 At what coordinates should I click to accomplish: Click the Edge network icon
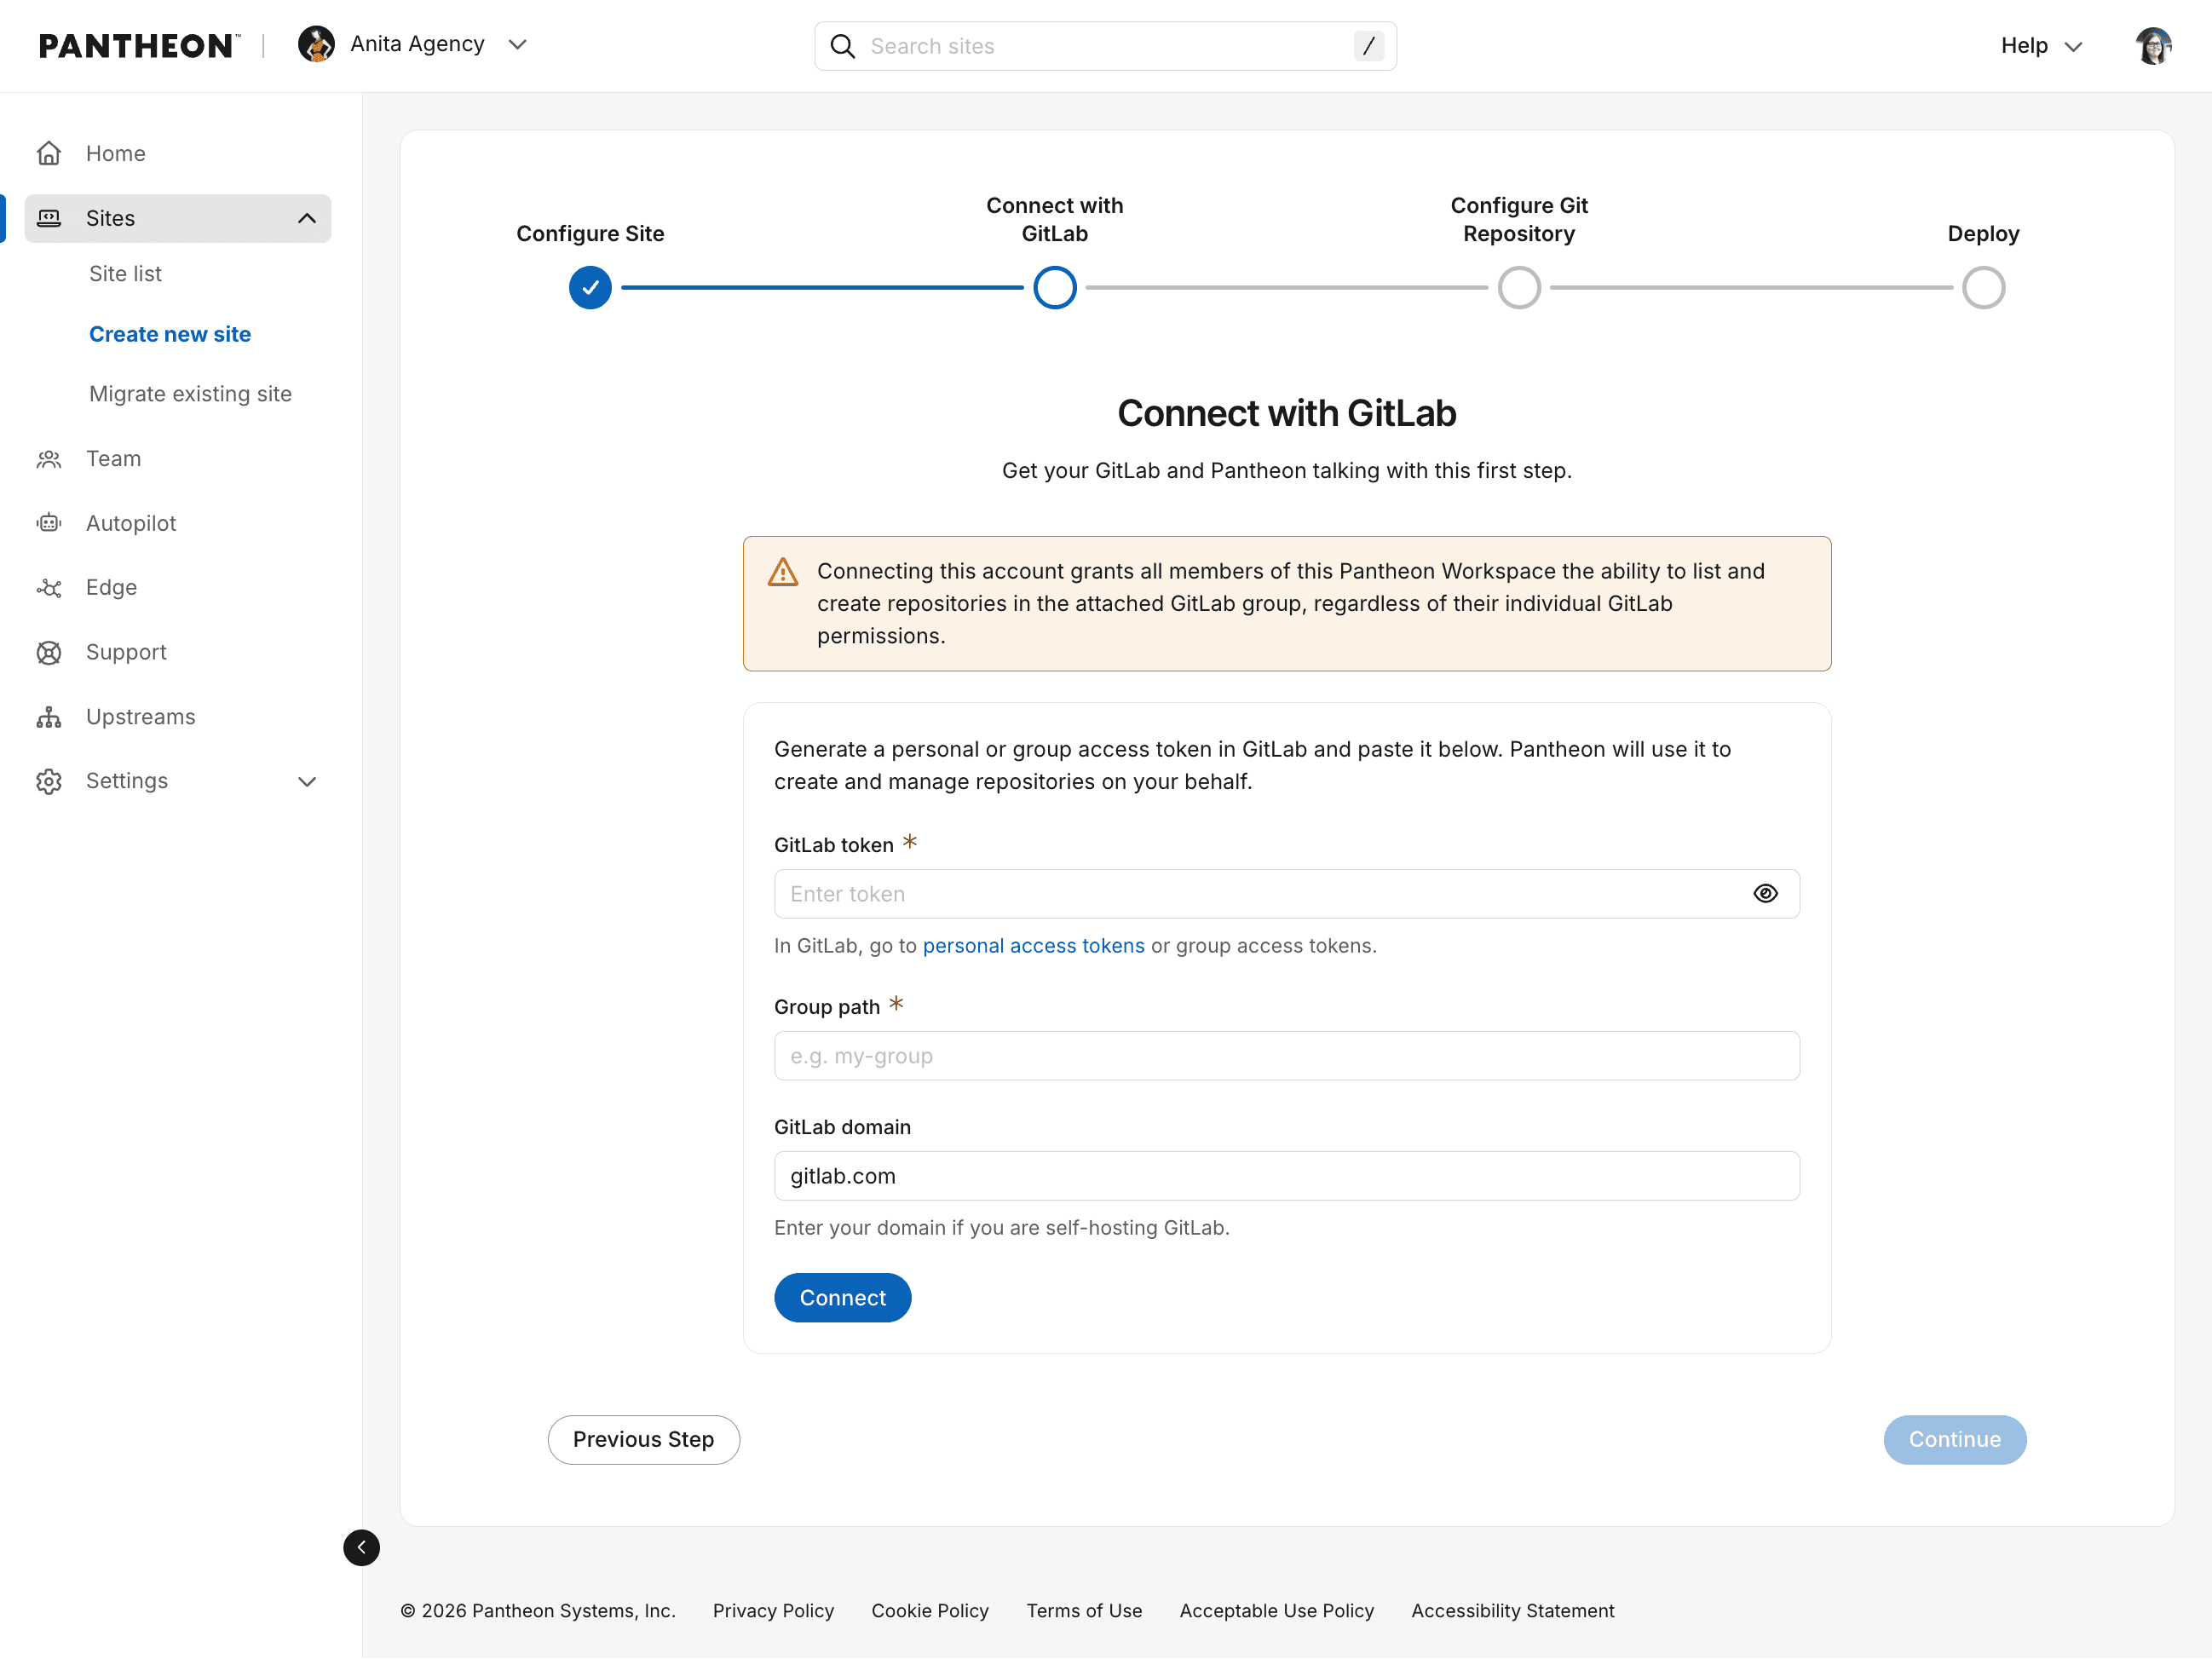49,588
